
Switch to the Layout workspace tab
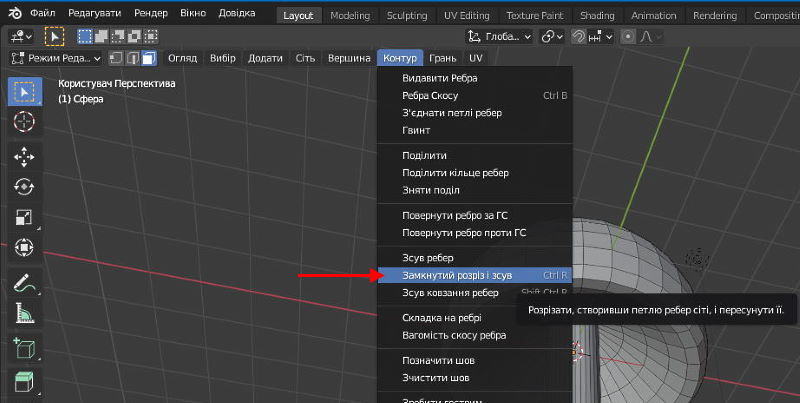(298, 15)
